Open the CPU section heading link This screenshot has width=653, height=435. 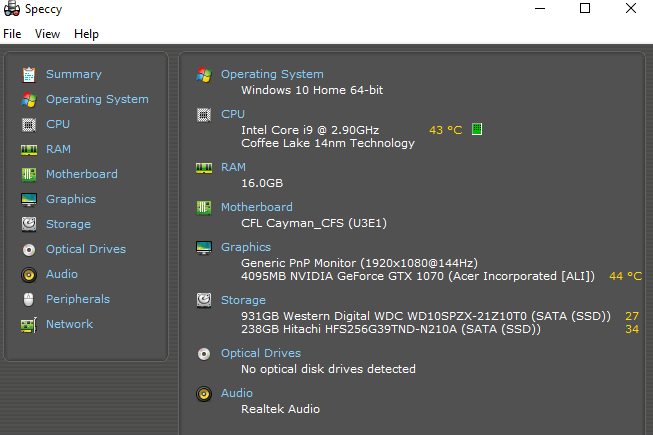(x=232, y=114)
